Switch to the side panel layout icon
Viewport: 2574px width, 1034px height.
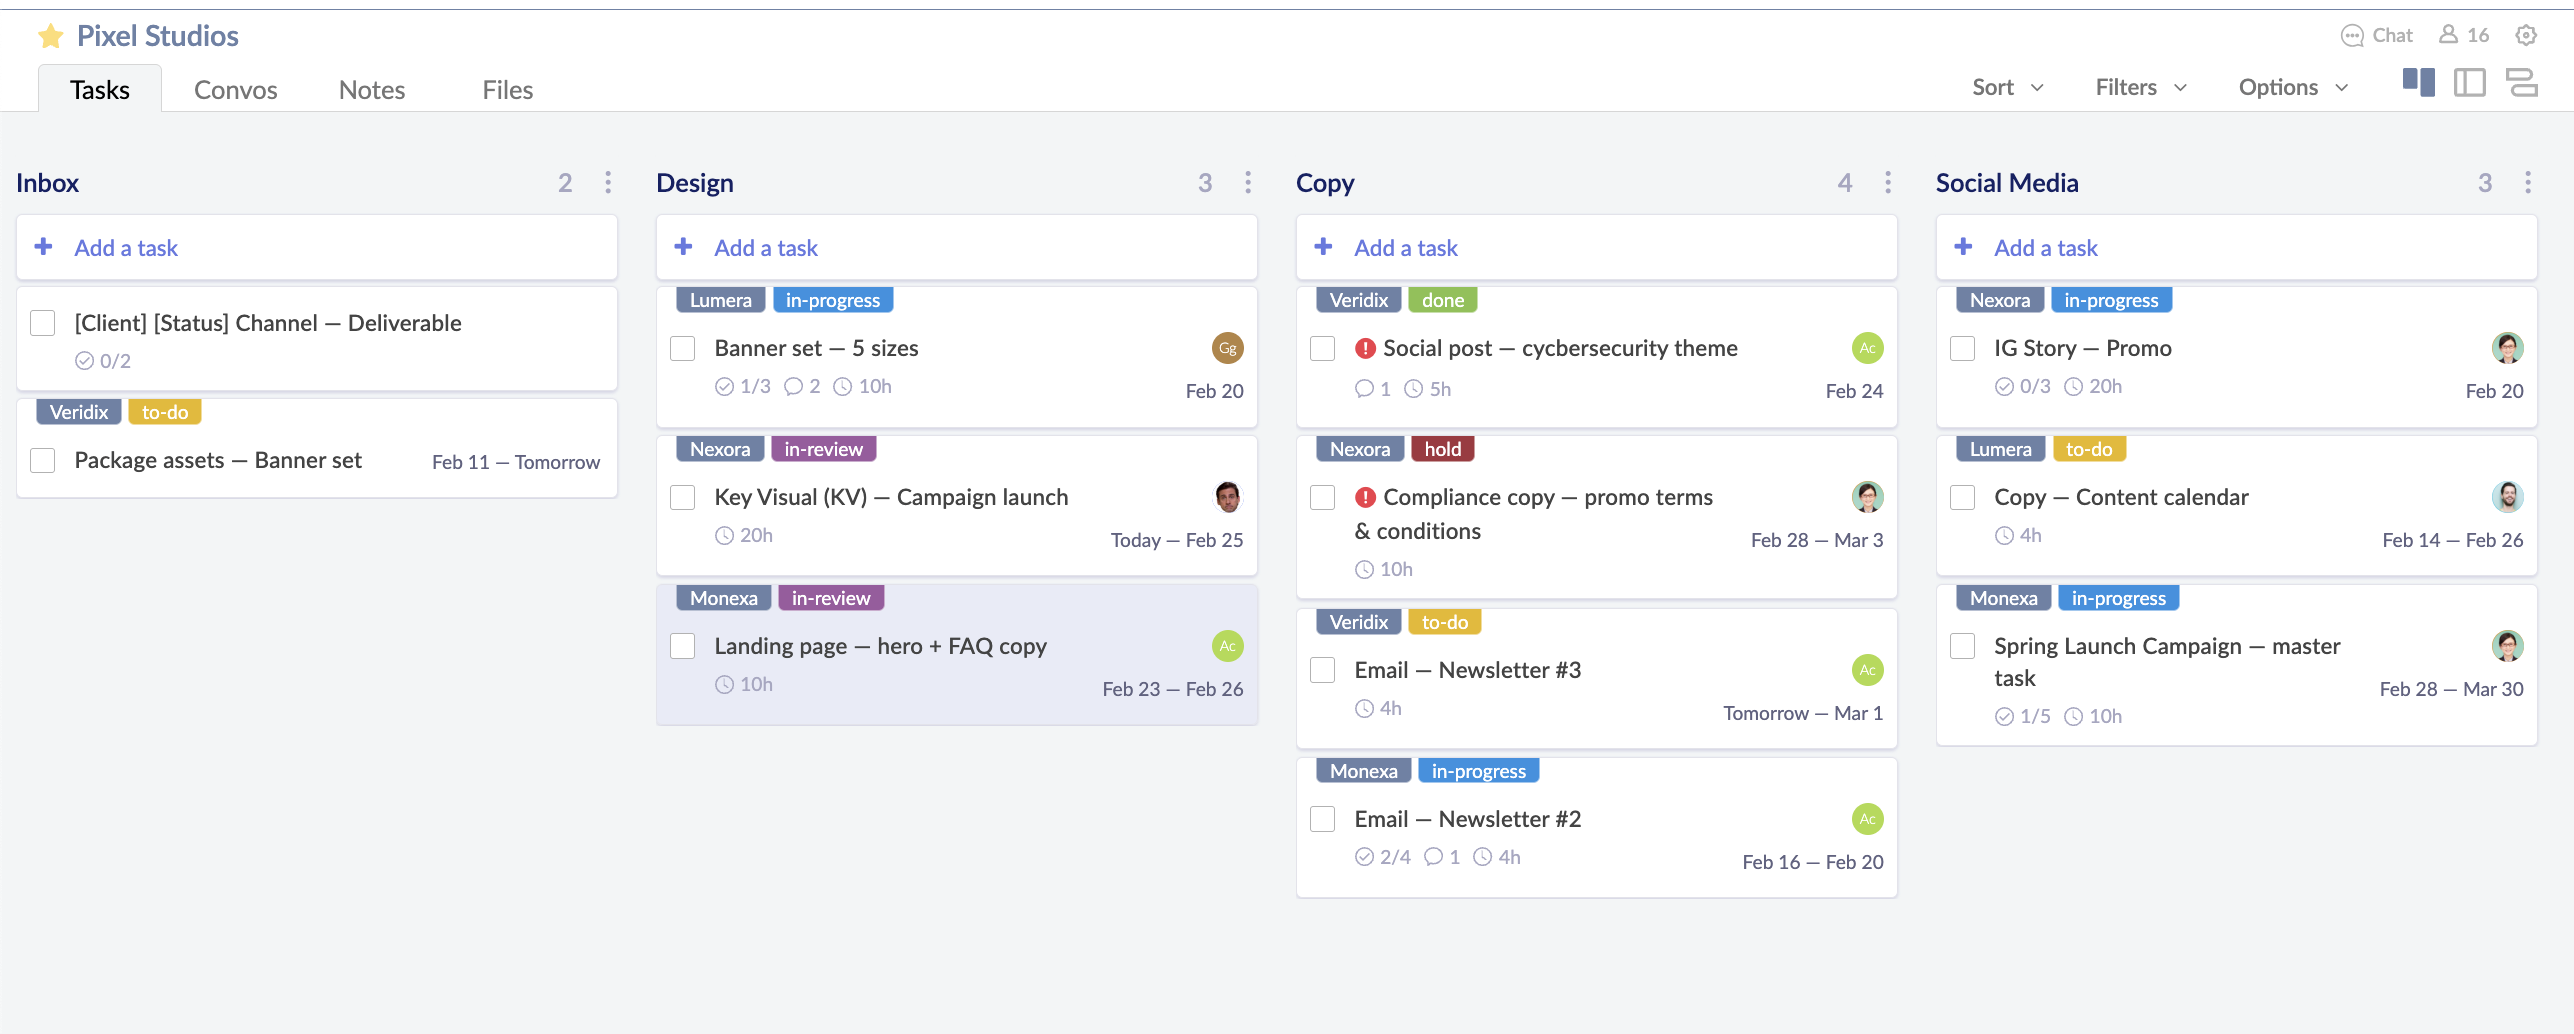coord(2469,83)
